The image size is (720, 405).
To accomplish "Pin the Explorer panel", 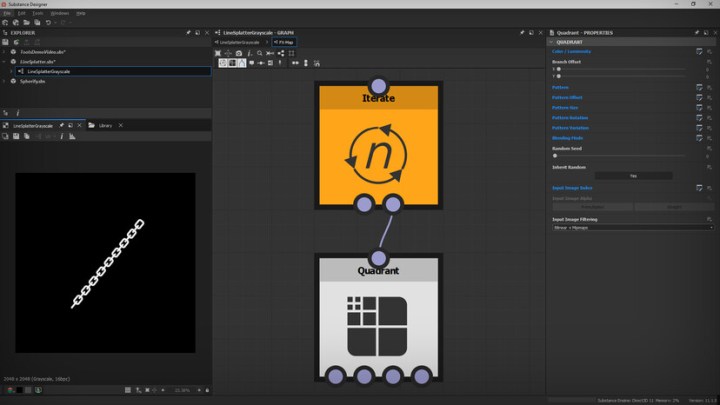I will coord(190,32).
